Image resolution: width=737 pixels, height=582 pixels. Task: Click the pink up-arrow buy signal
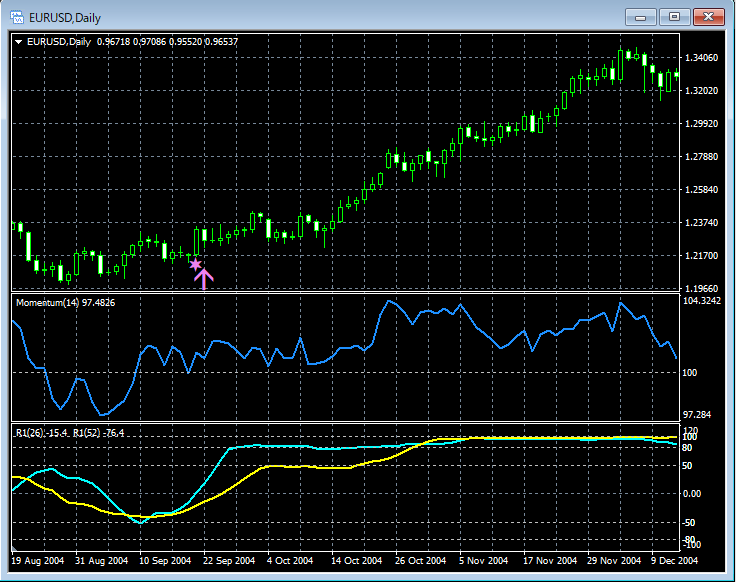(x=204, y=278)
